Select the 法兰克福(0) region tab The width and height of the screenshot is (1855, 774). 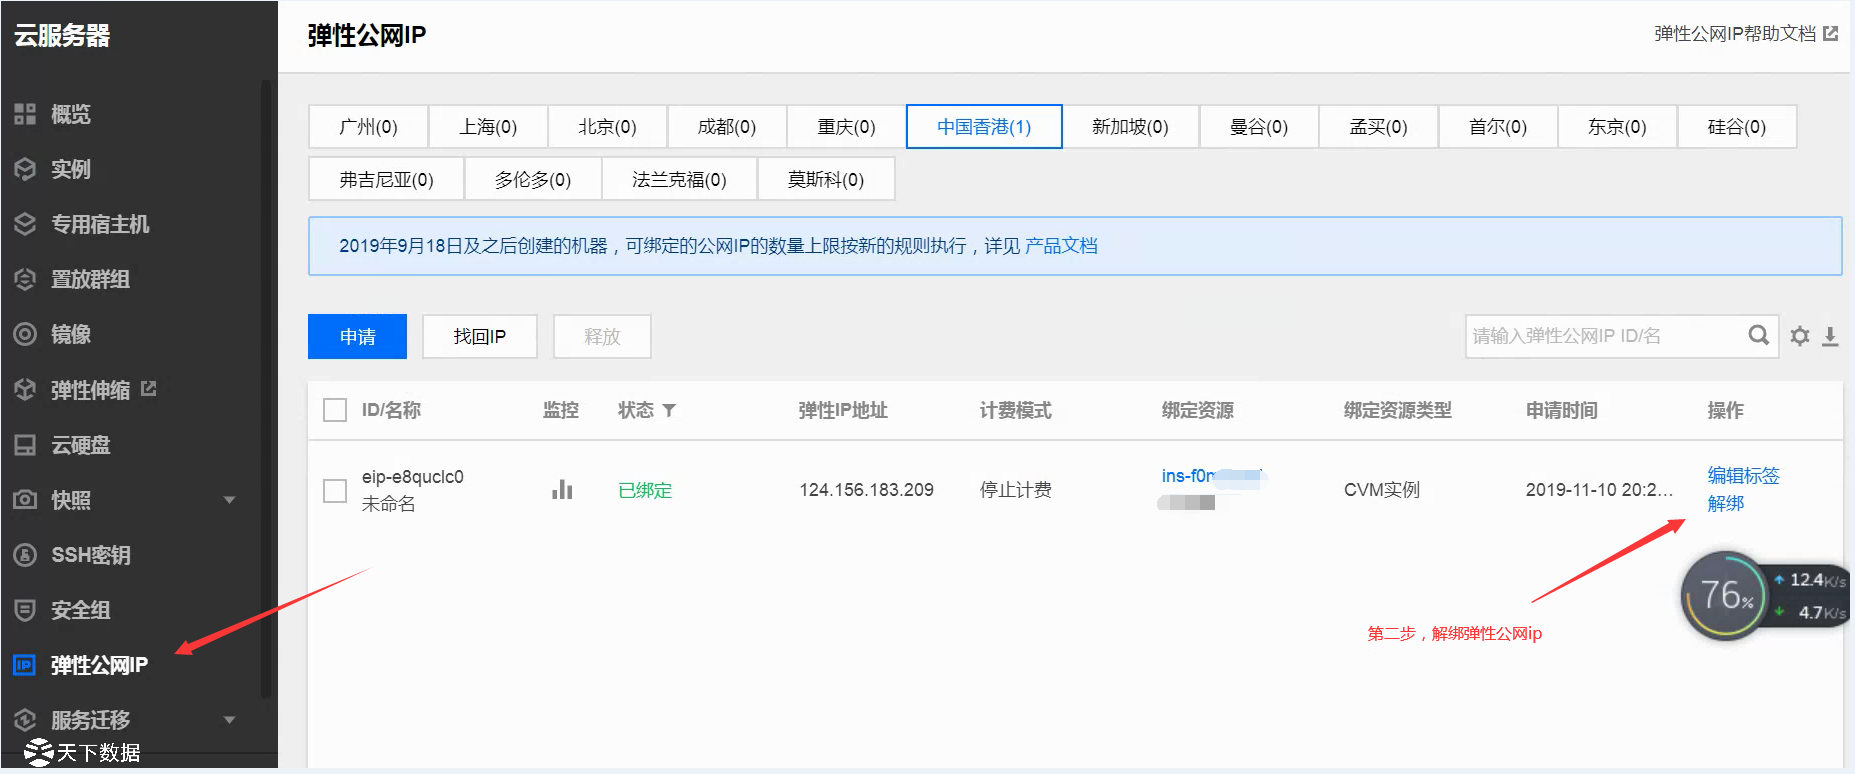coord(679,180)
